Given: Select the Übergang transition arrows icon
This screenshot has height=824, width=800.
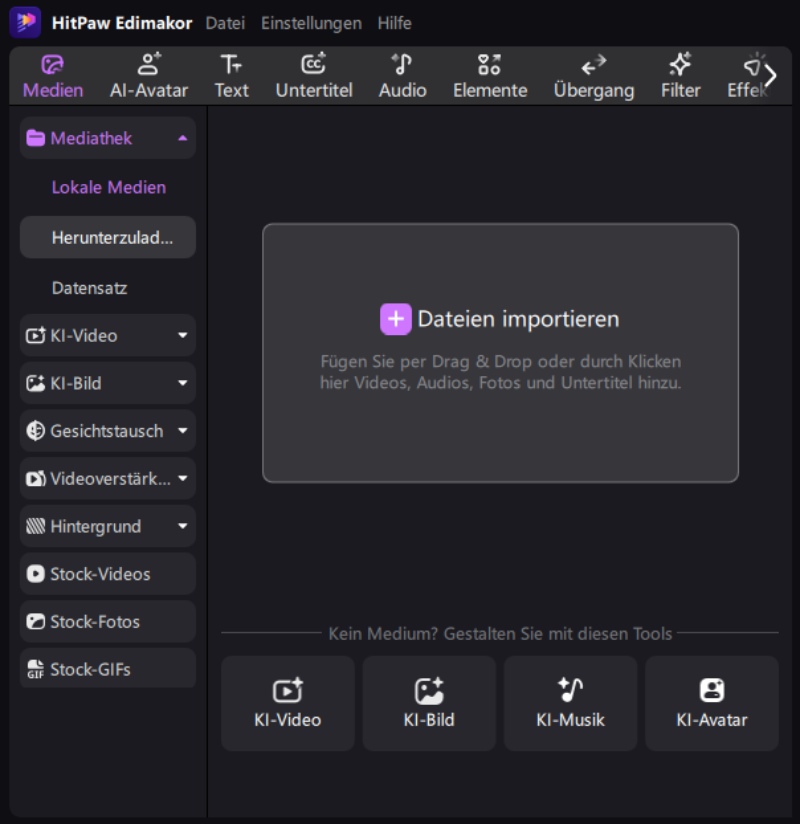Looking at the screenshot, I should (x=594, y=66).
